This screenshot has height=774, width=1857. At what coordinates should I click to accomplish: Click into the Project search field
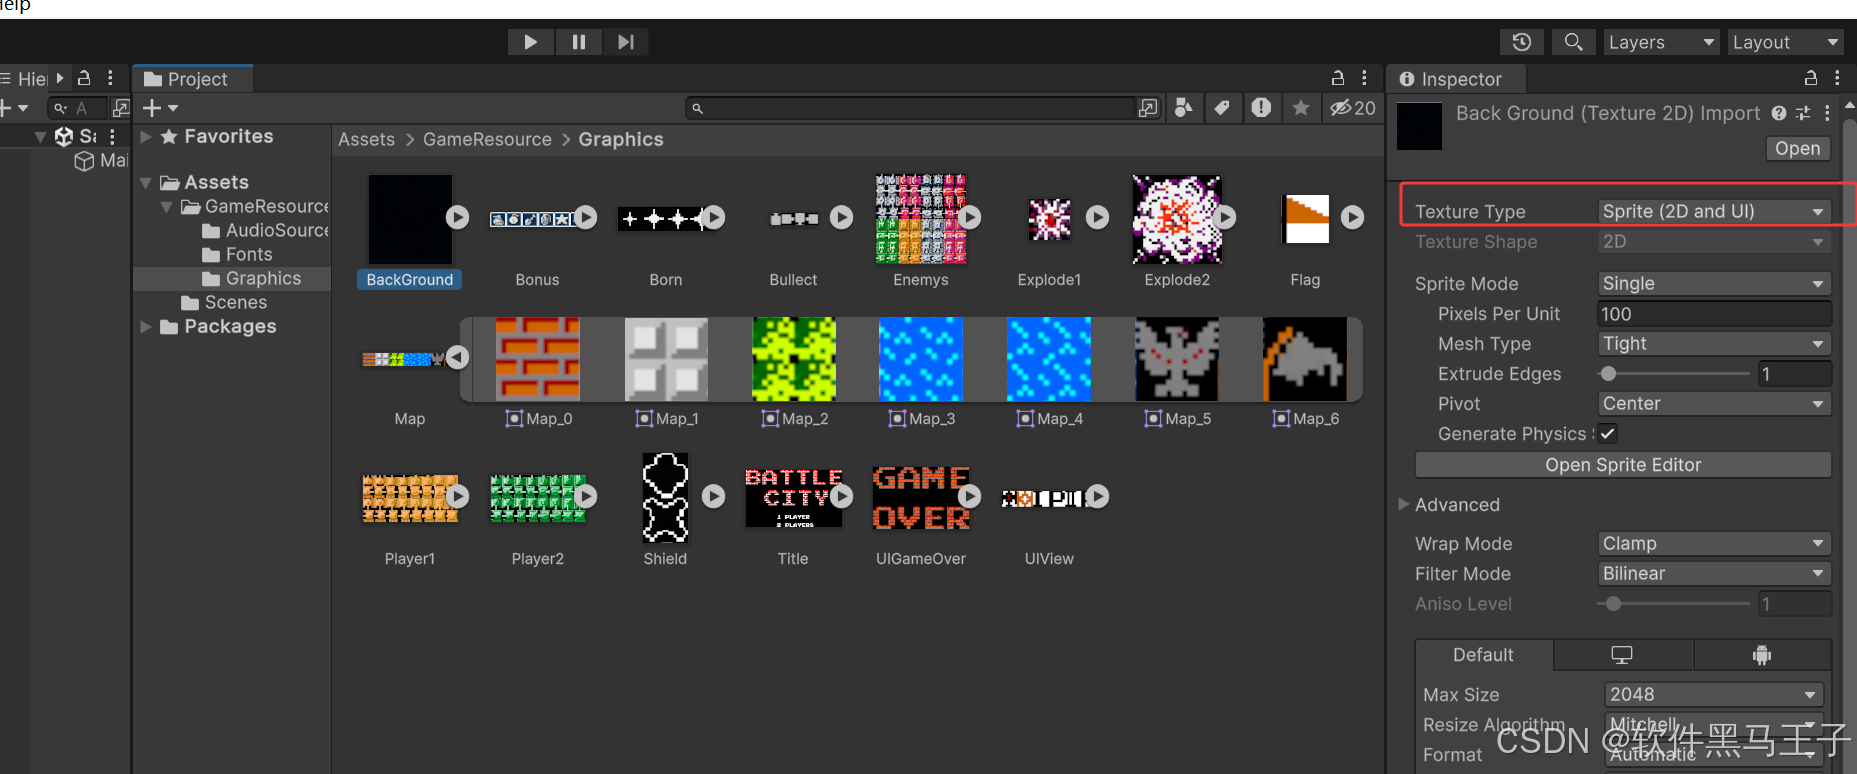[910, 108]
